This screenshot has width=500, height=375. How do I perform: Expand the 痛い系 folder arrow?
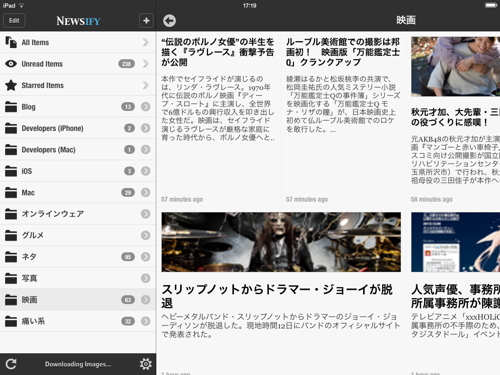(x=146, y=321)
